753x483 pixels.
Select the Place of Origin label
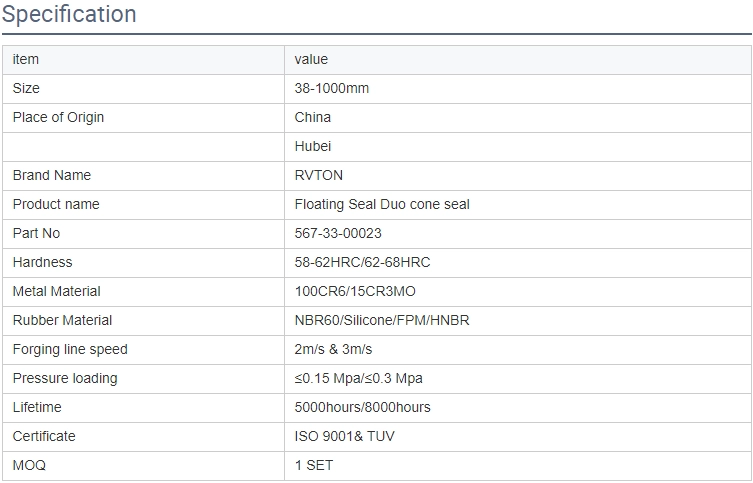point(58,118)
